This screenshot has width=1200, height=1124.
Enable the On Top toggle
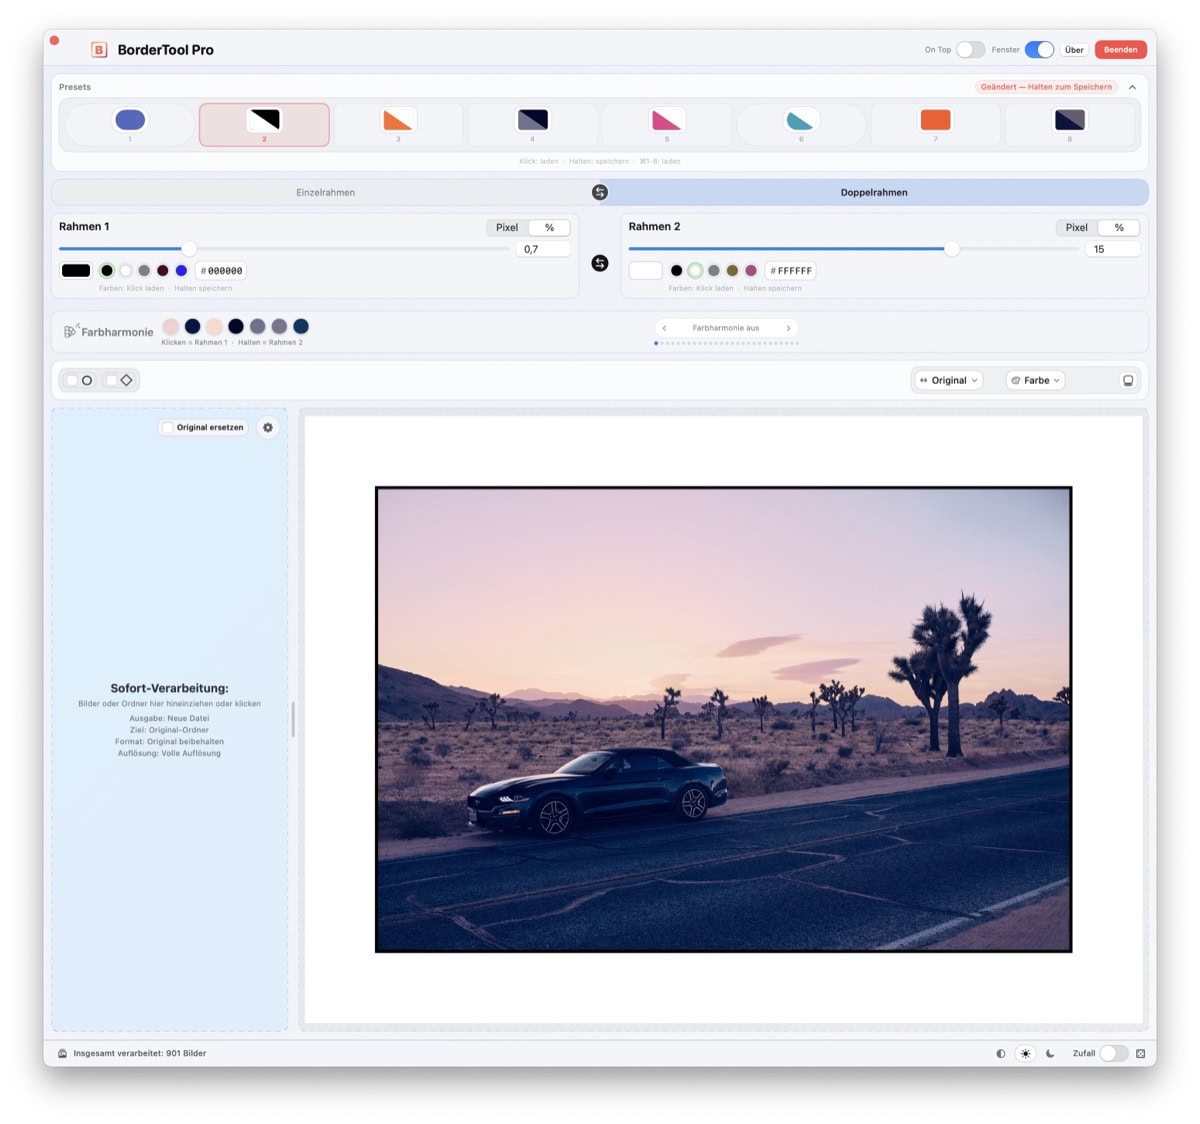(969, 49)
